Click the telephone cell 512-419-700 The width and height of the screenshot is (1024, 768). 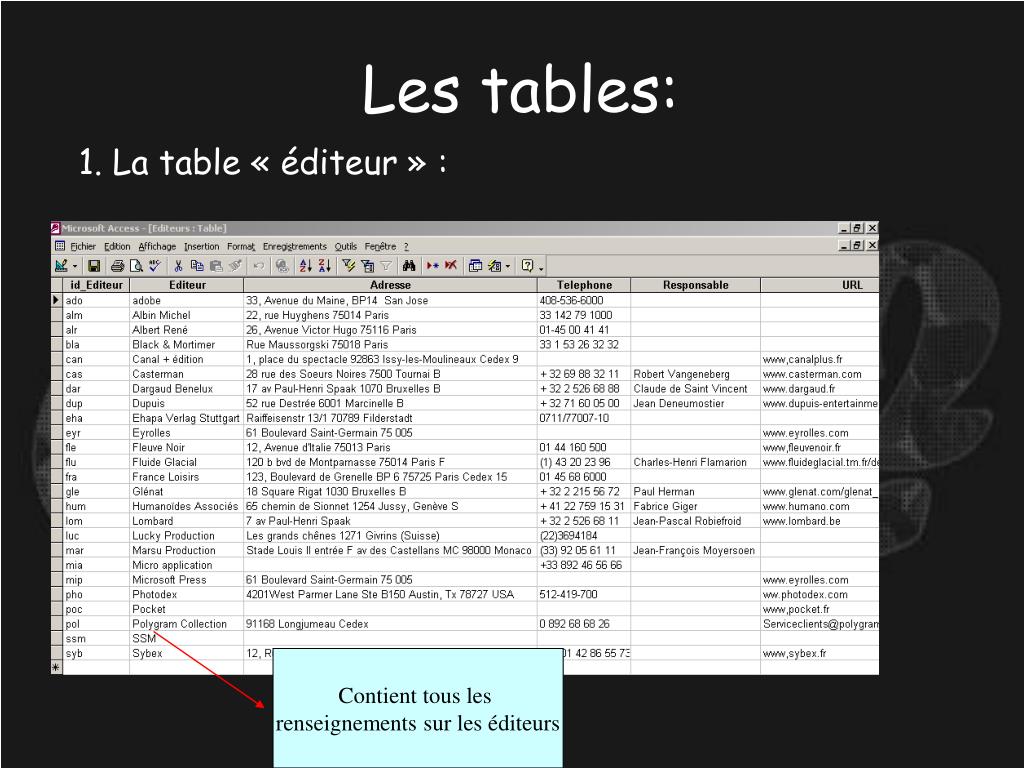click(584, 594)
